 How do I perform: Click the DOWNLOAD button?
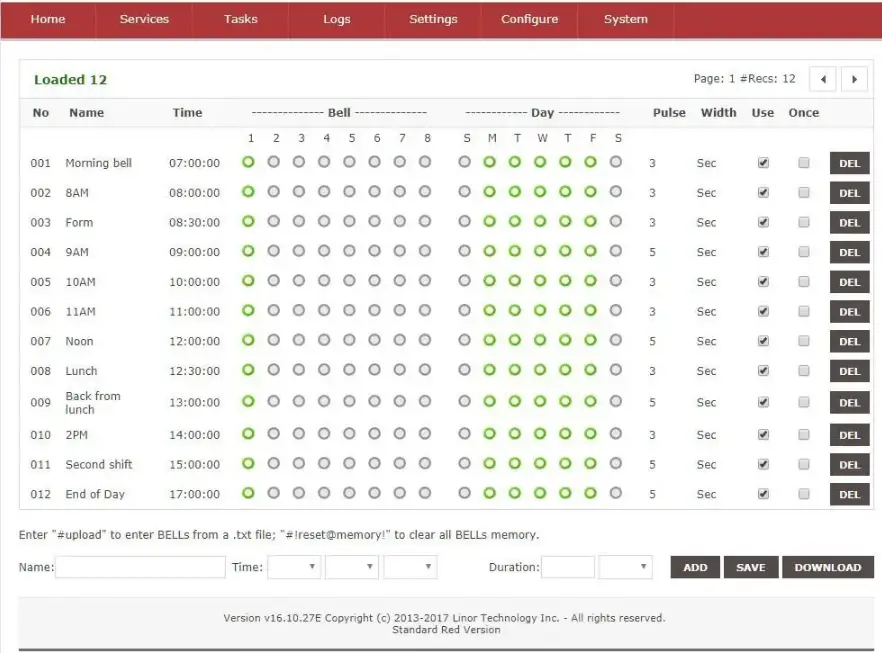click(827, 567)
